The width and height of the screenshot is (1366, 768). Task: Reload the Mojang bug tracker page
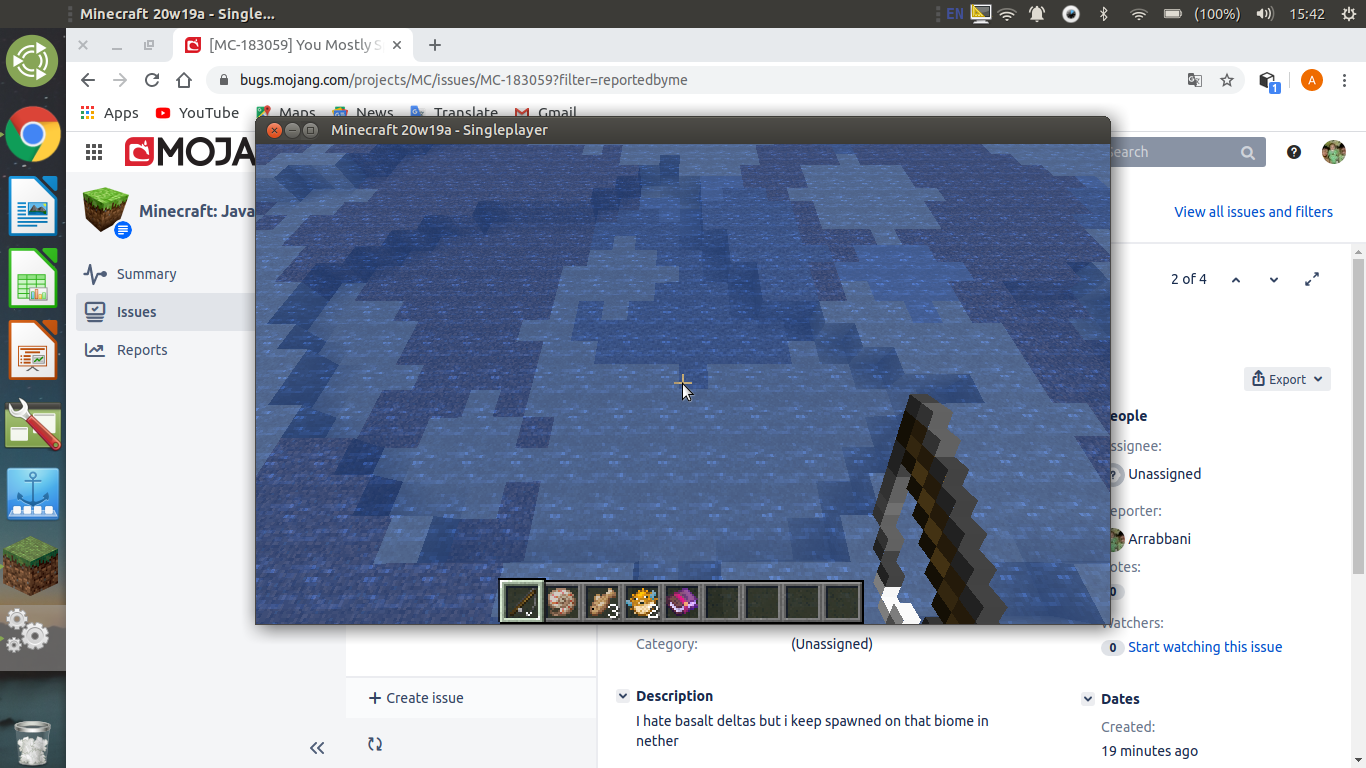[152, 80]
